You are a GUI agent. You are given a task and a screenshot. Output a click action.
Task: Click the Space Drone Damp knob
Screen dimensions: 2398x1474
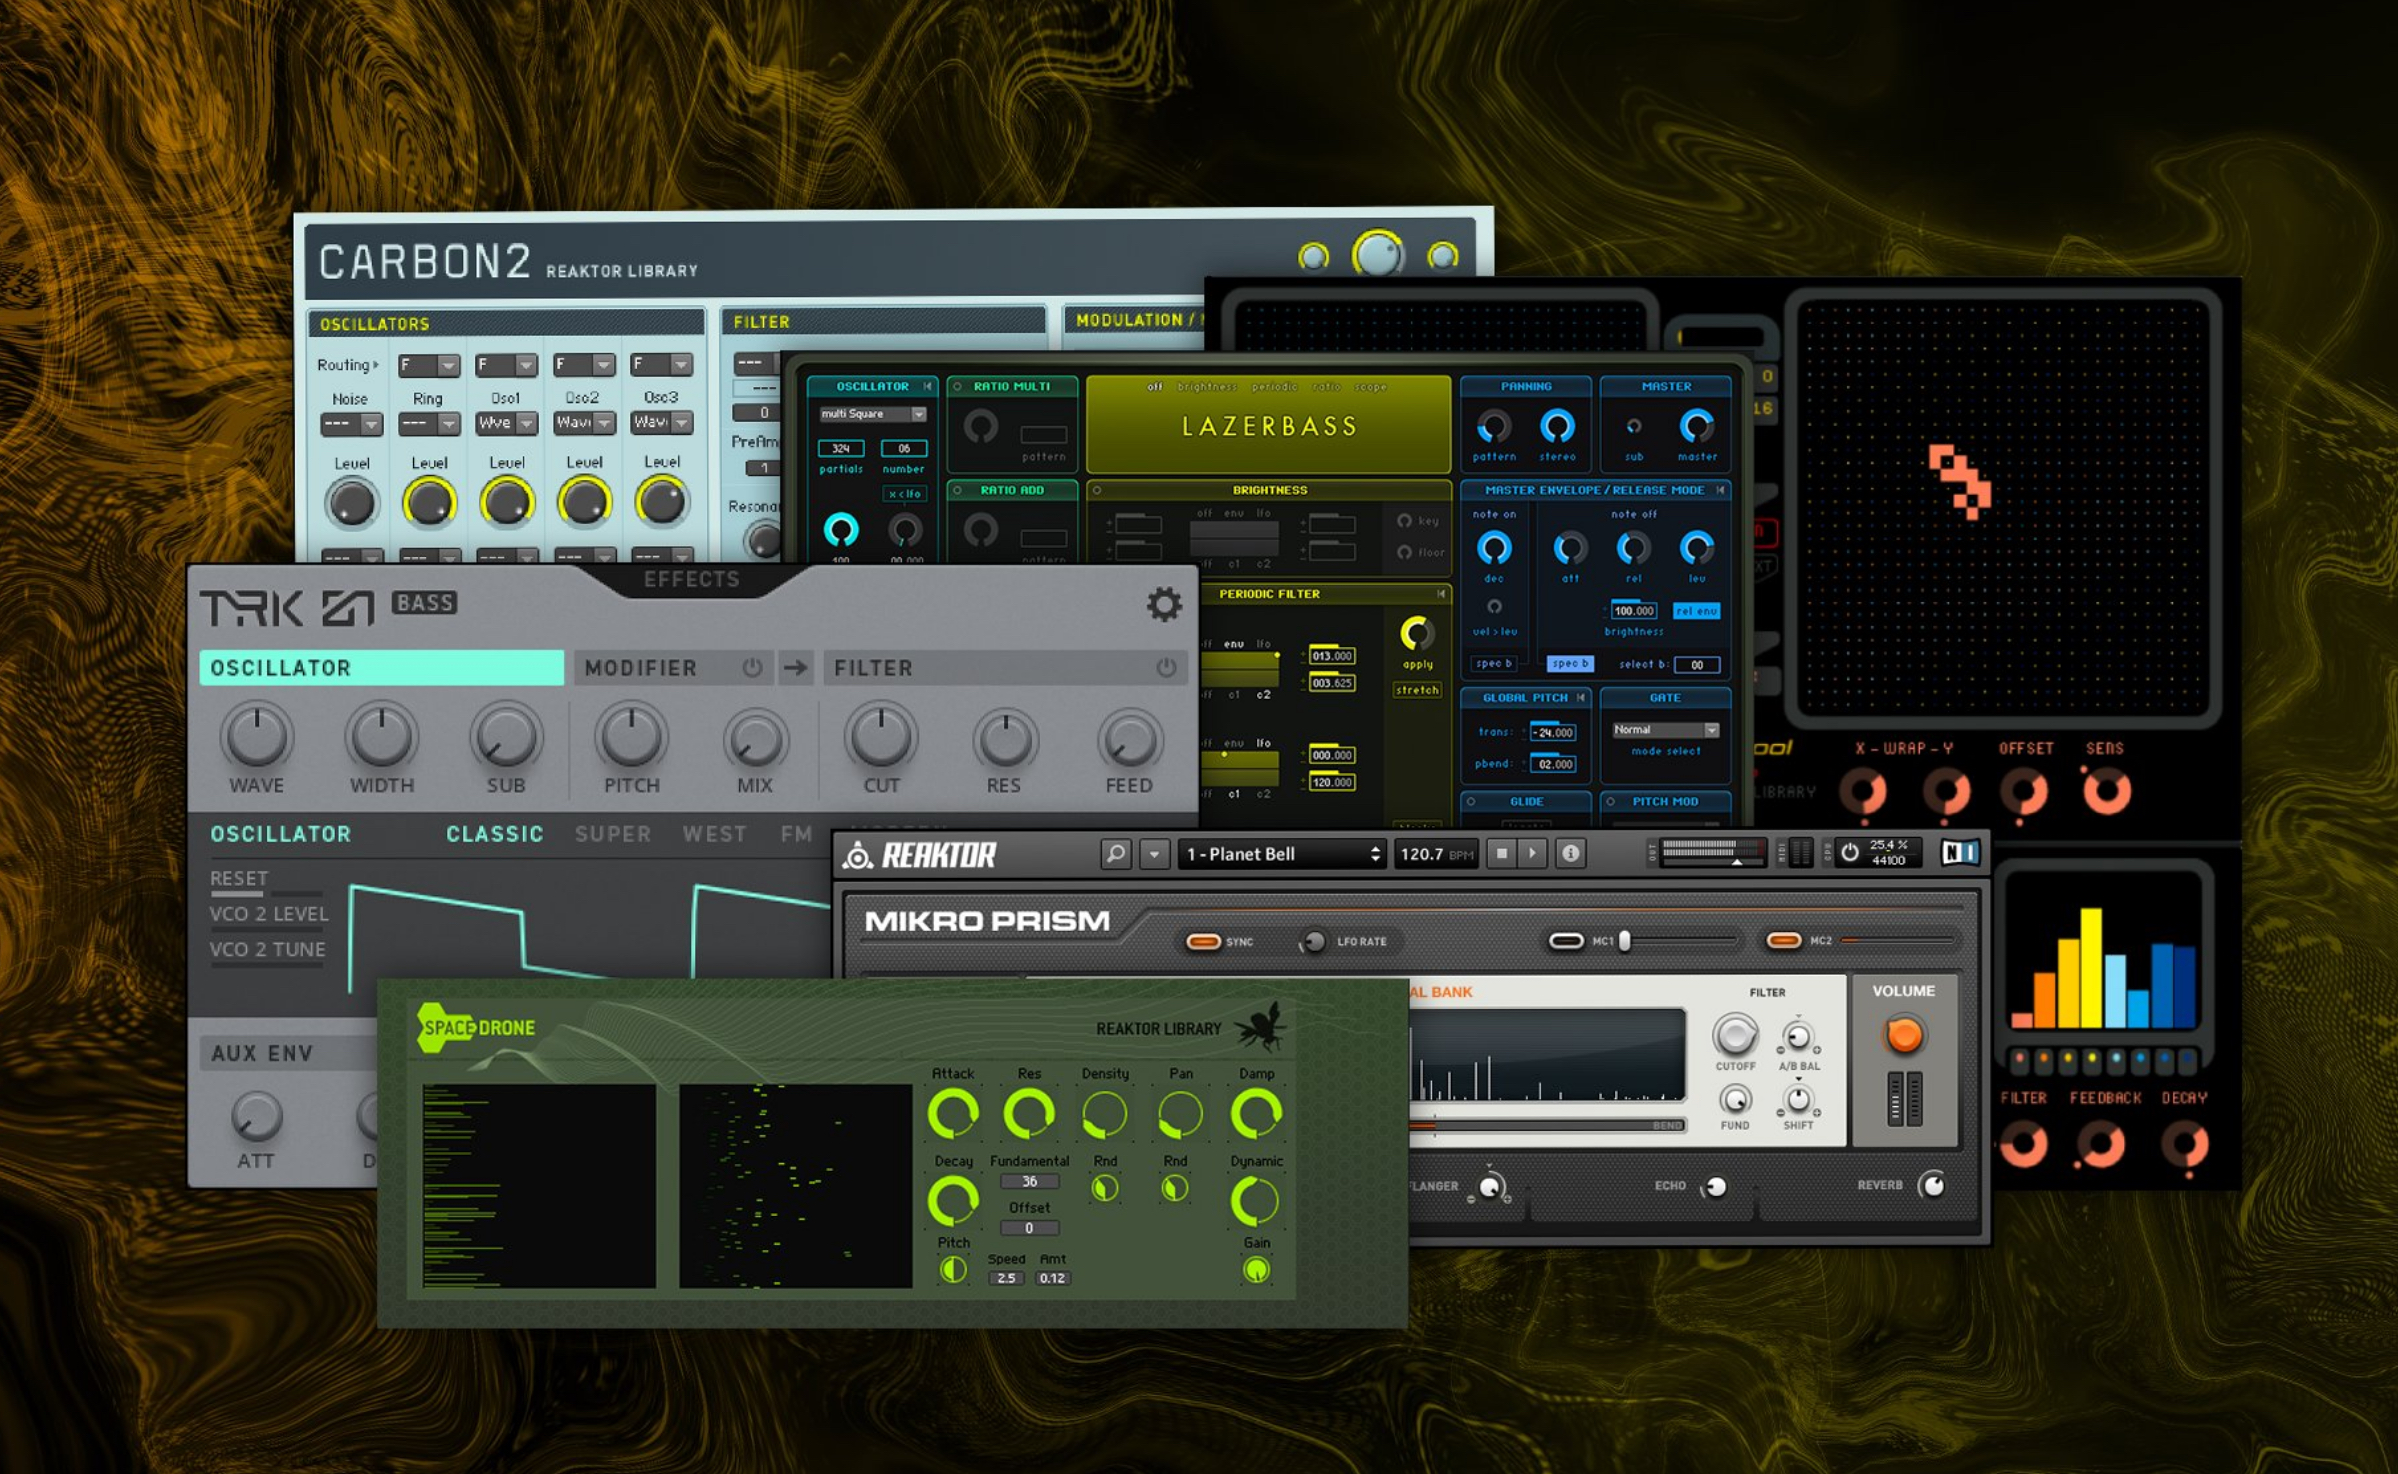pos(1256,1113)
